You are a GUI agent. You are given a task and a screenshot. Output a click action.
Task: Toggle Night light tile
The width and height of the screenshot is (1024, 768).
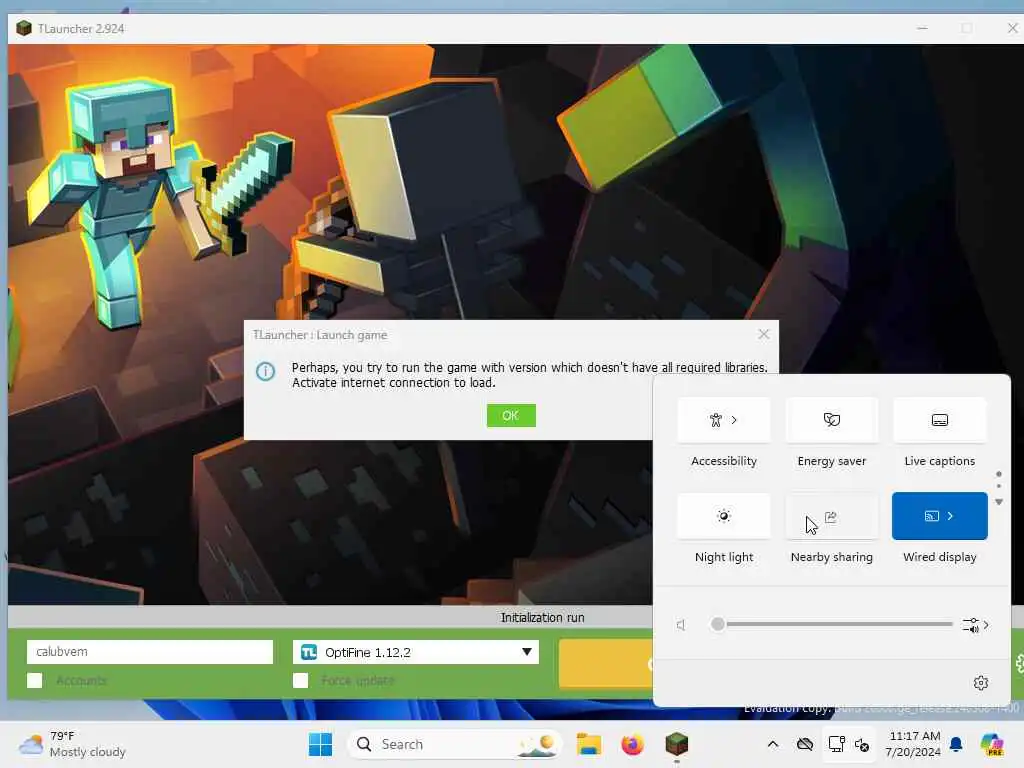click(x=724, y=516)
